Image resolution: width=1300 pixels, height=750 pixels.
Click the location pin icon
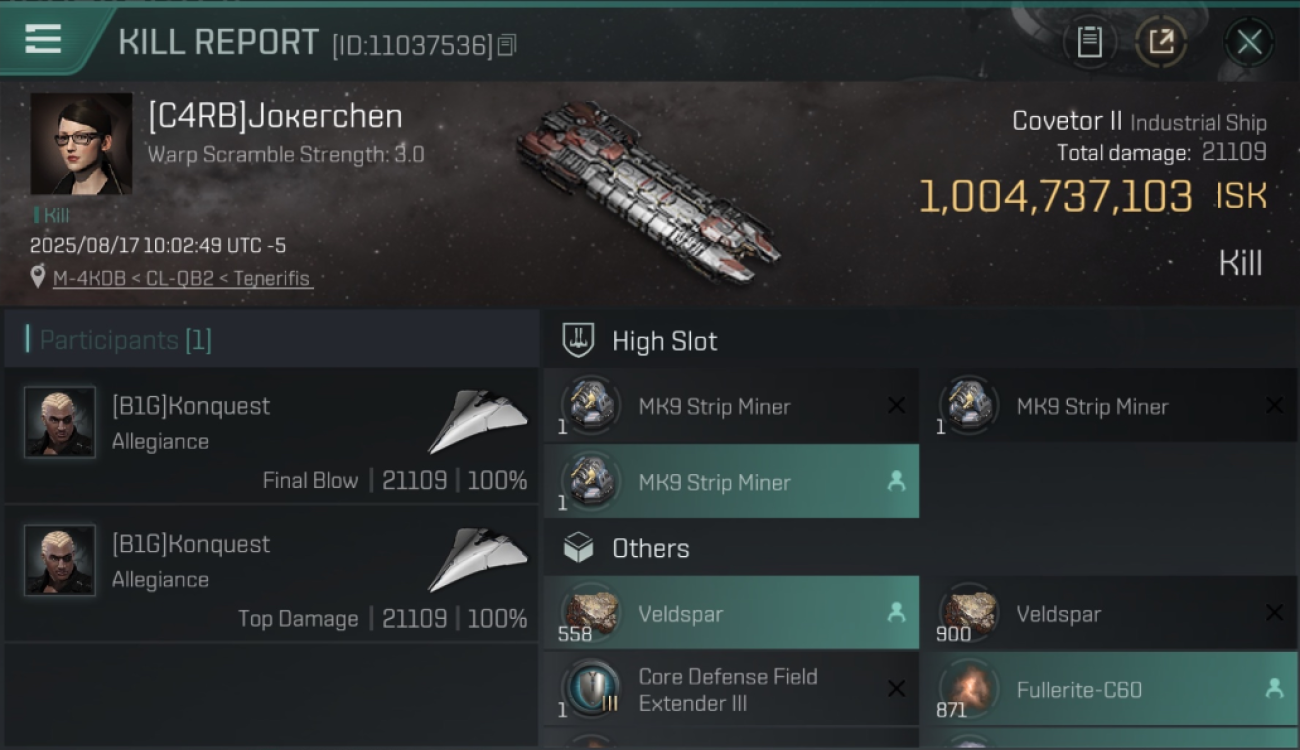(x=38, y=278)
